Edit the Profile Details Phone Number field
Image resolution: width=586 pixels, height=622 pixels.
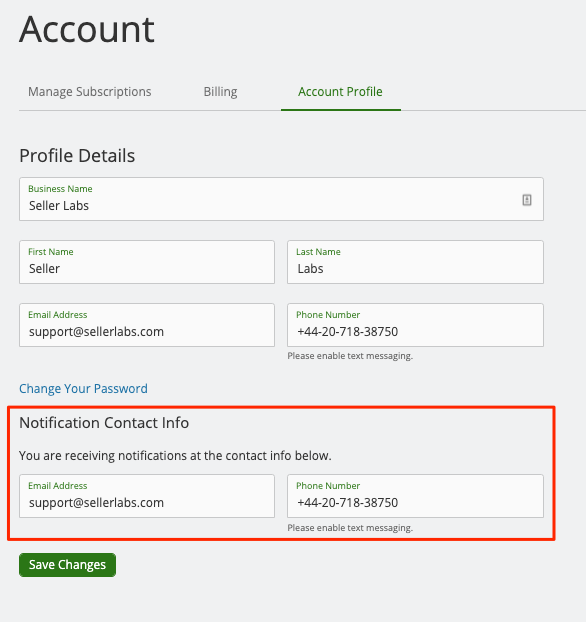[415, 325]
